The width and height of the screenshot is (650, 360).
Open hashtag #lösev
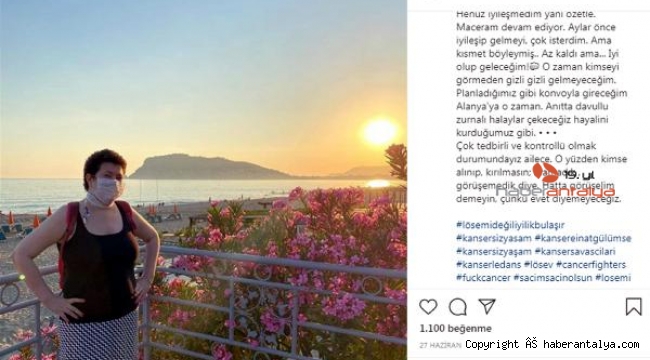pyautogui.click(x=538, y=265)
